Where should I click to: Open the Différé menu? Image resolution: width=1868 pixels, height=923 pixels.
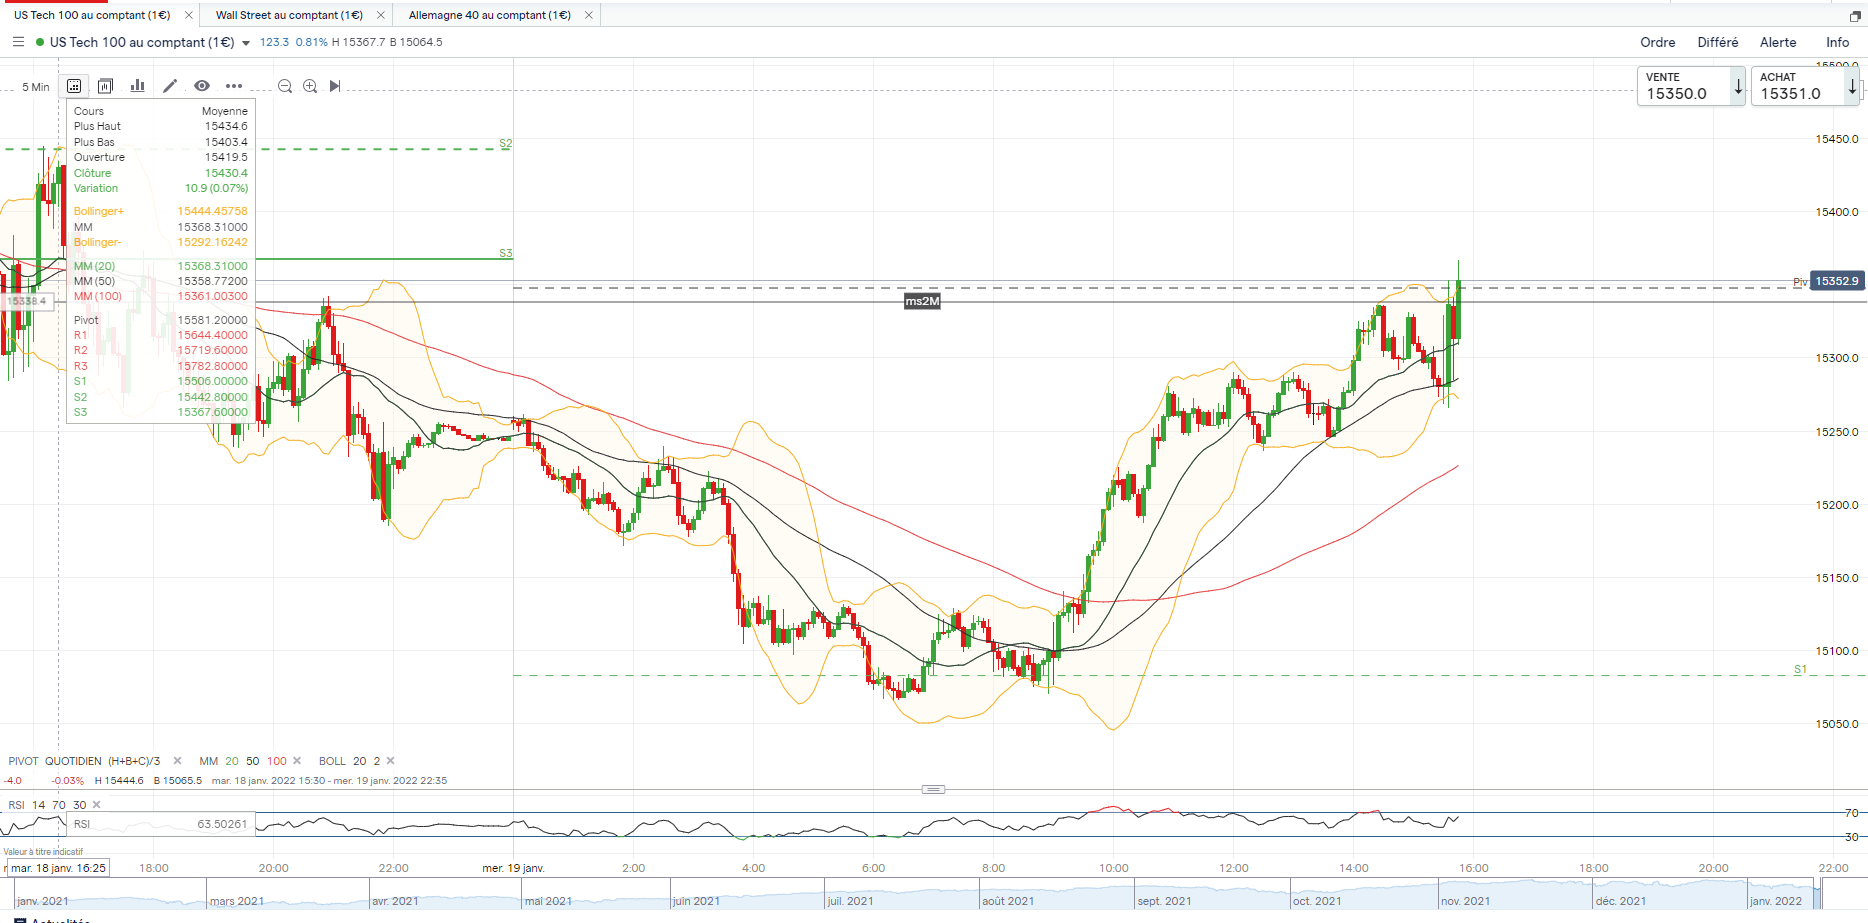(1718, 42)
